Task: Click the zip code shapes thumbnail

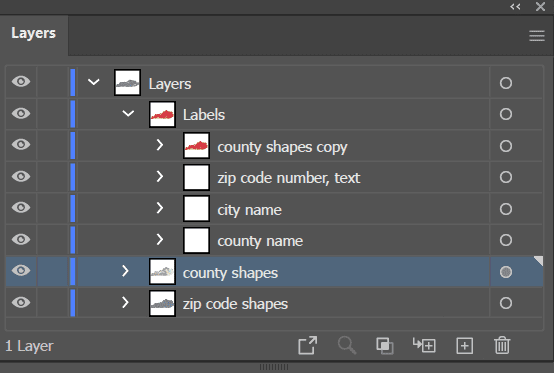Action: click(x=162, y=303)
